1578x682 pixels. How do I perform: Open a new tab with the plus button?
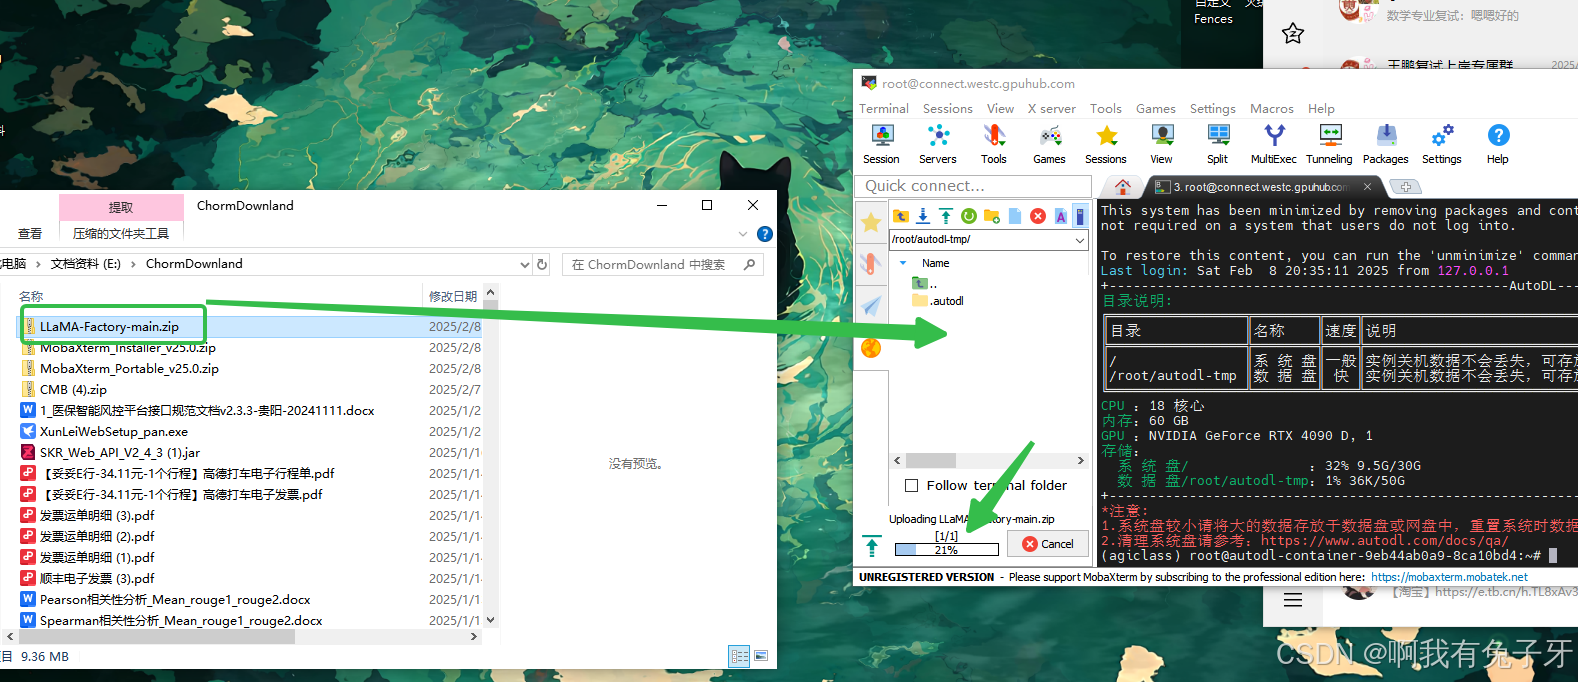click(1405, 187)
